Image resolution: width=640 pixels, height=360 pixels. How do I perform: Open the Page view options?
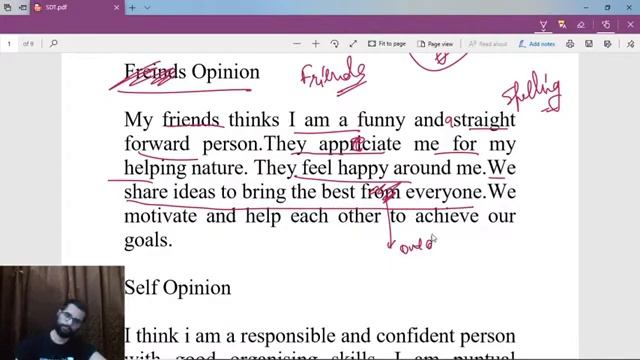point(435,44)
